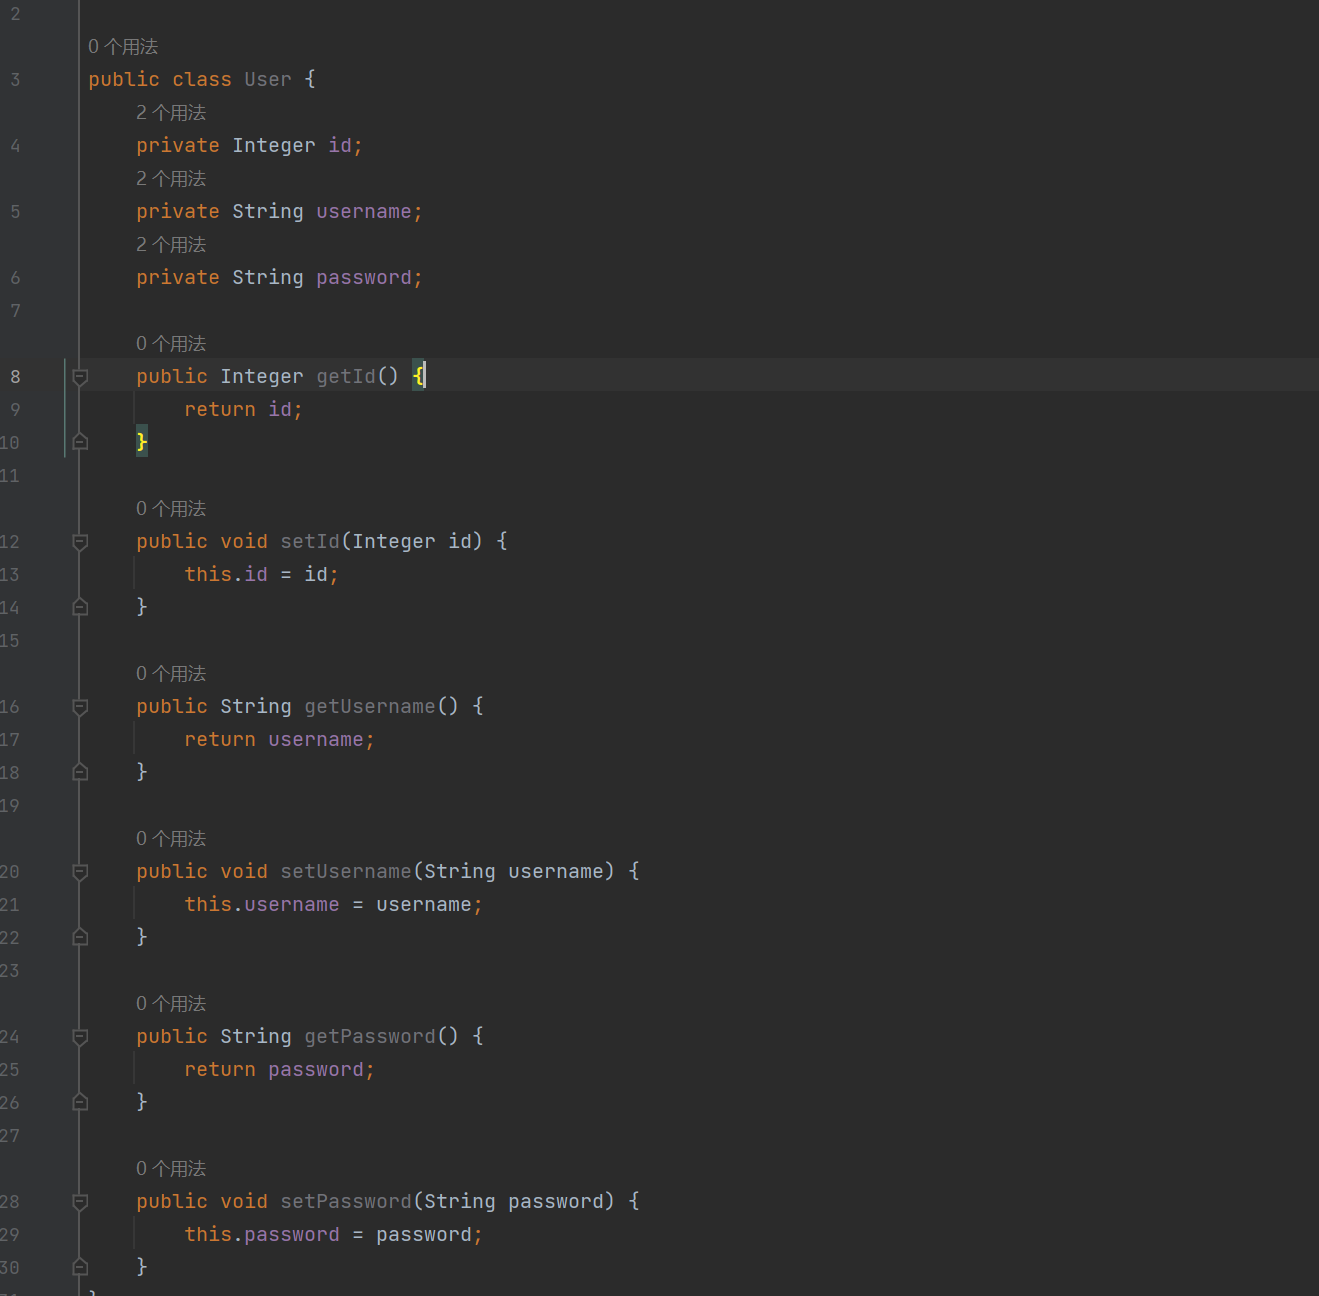Screen dimensions: 1319x1296
Task: Click fold end marker of getPassword method
Action: pos(80,1102)
